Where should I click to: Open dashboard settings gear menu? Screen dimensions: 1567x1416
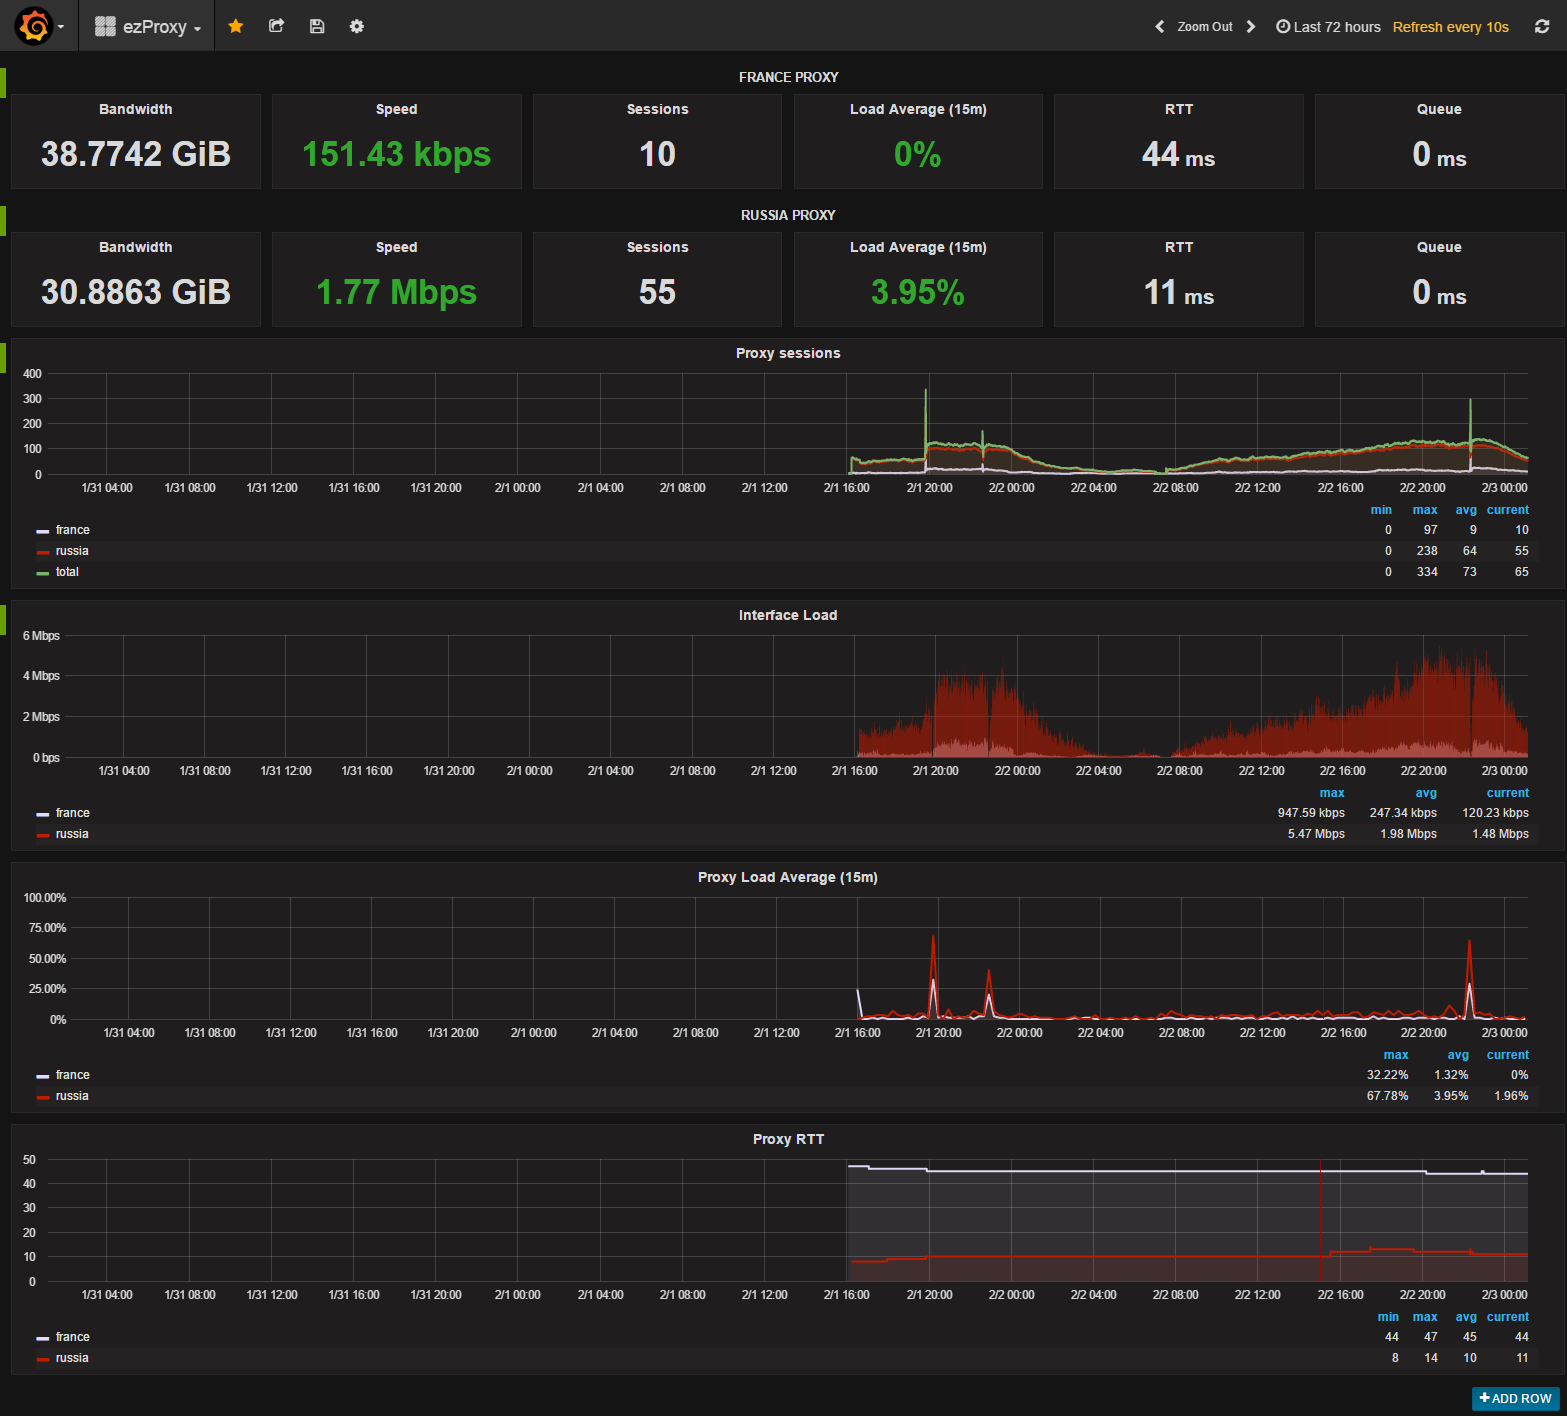click(357, 26)
